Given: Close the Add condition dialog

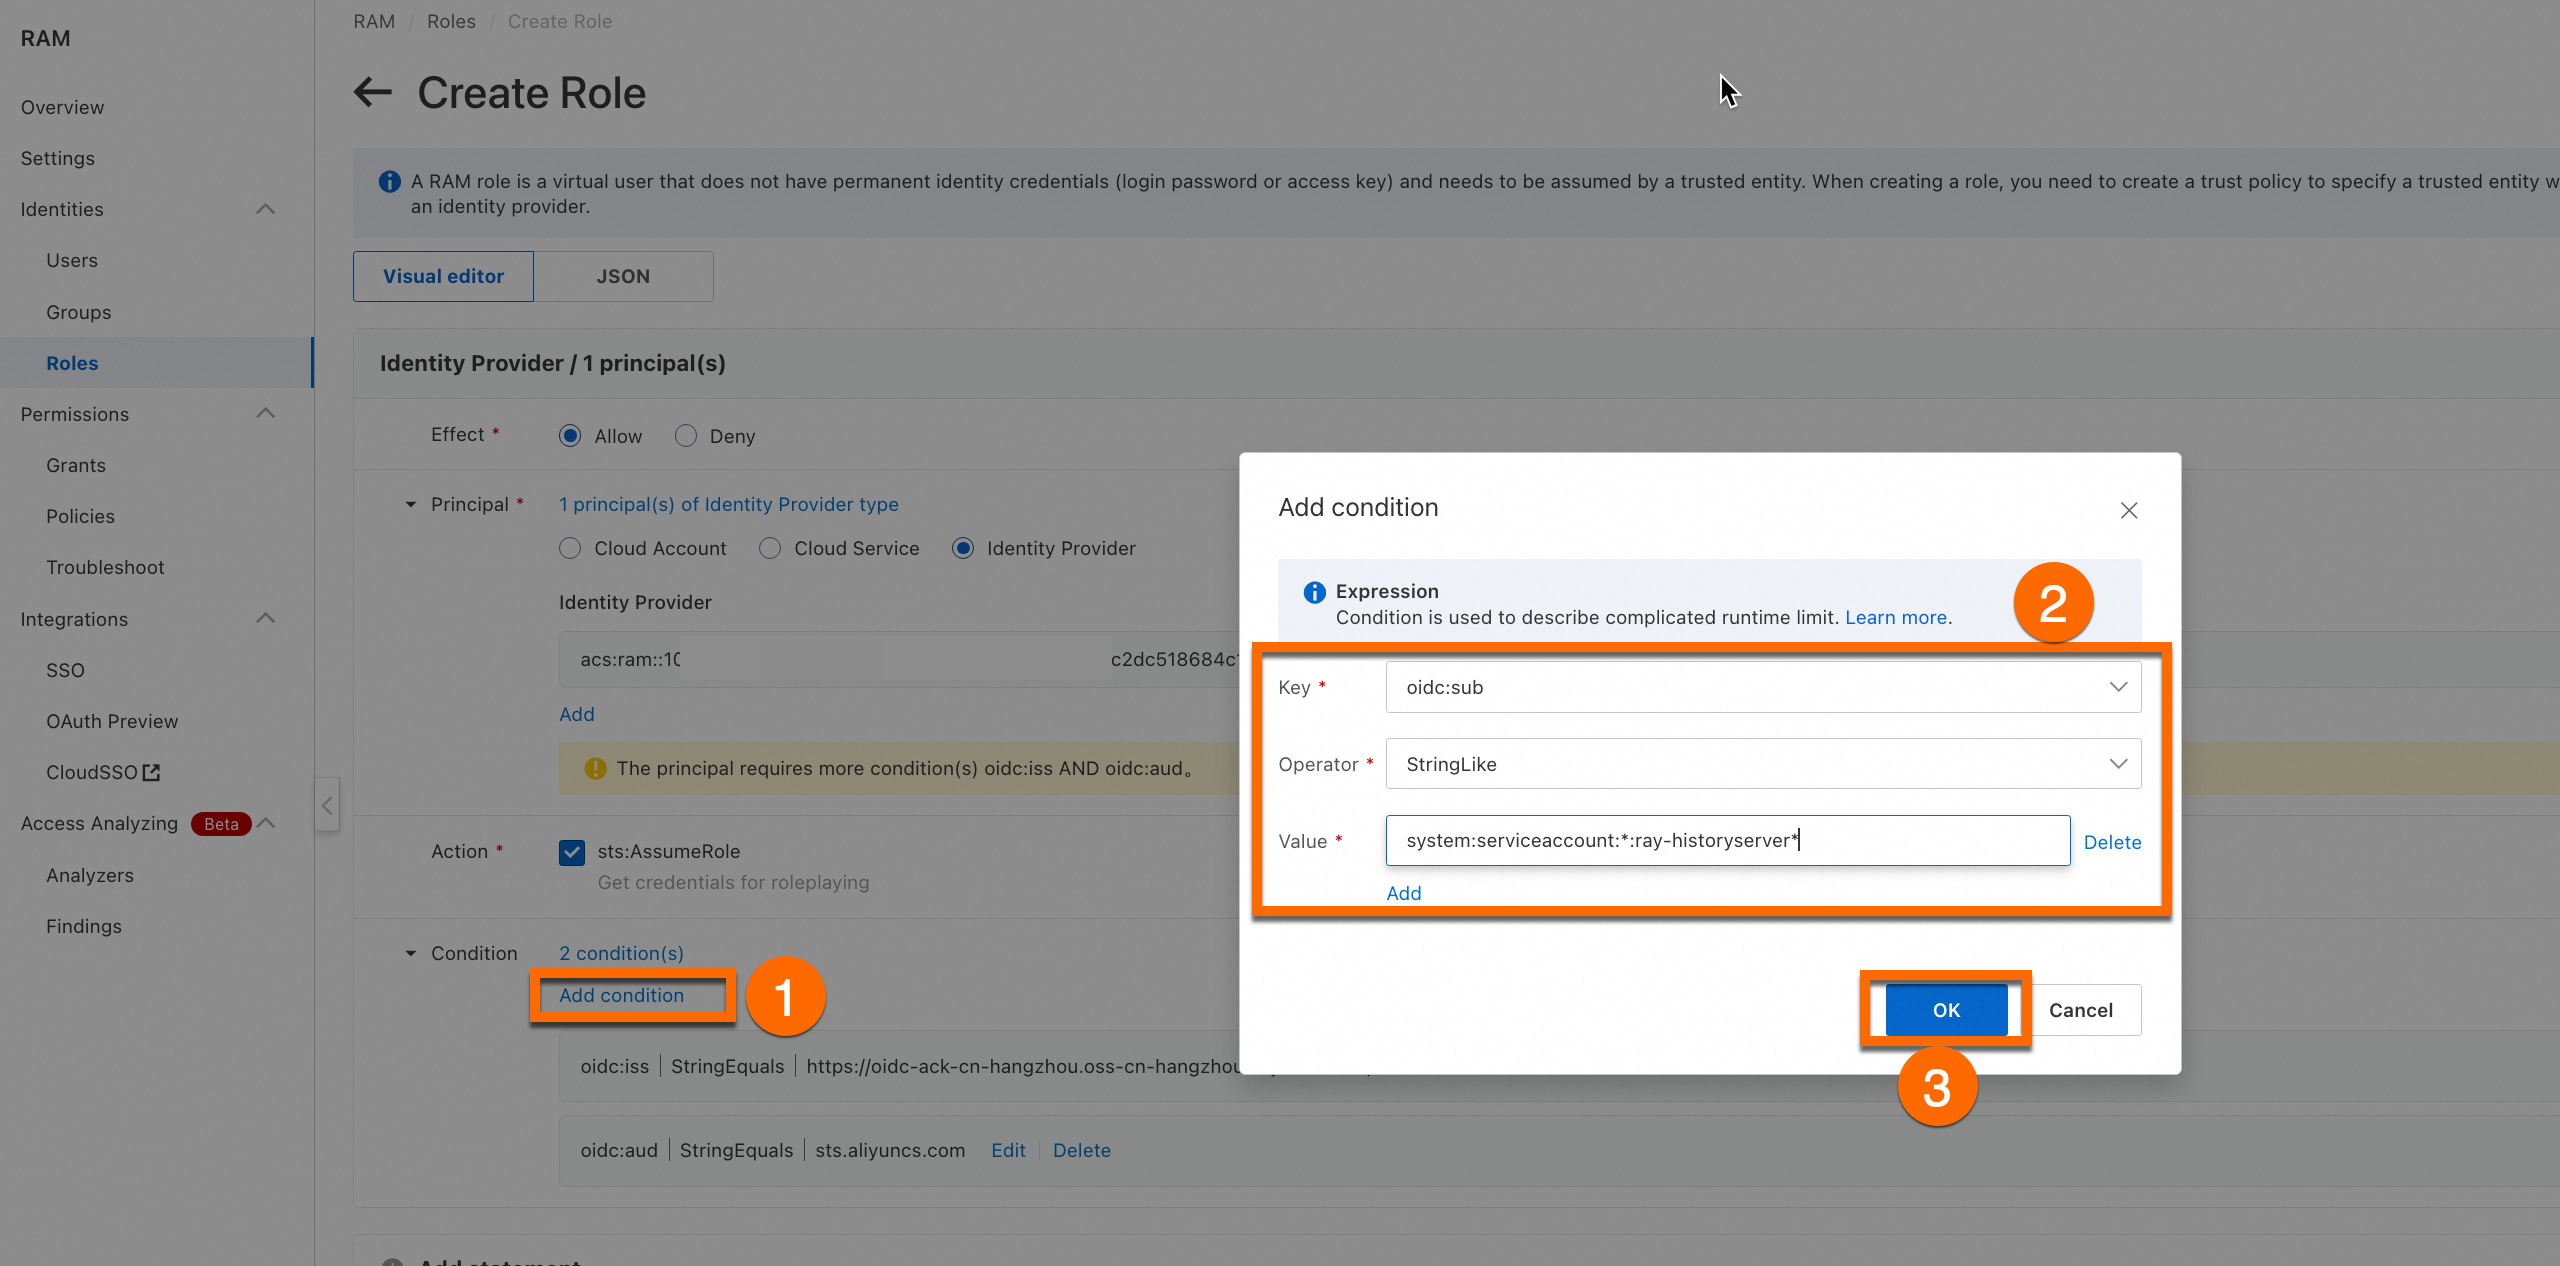Looking at the screenshot, I should pos(2129,510).
